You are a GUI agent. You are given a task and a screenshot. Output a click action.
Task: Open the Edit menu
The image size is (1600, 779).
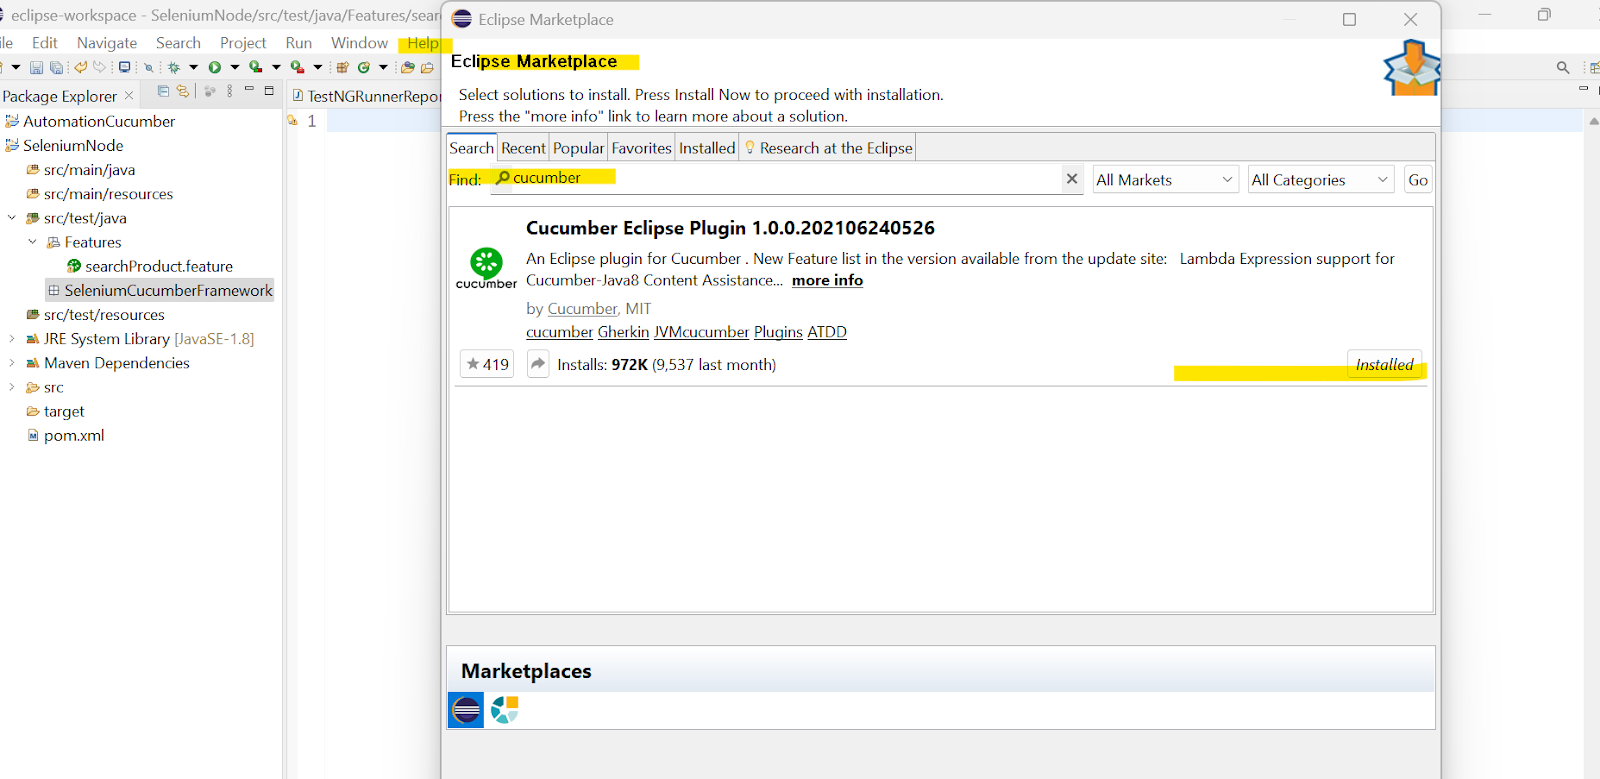coord(45,43)
